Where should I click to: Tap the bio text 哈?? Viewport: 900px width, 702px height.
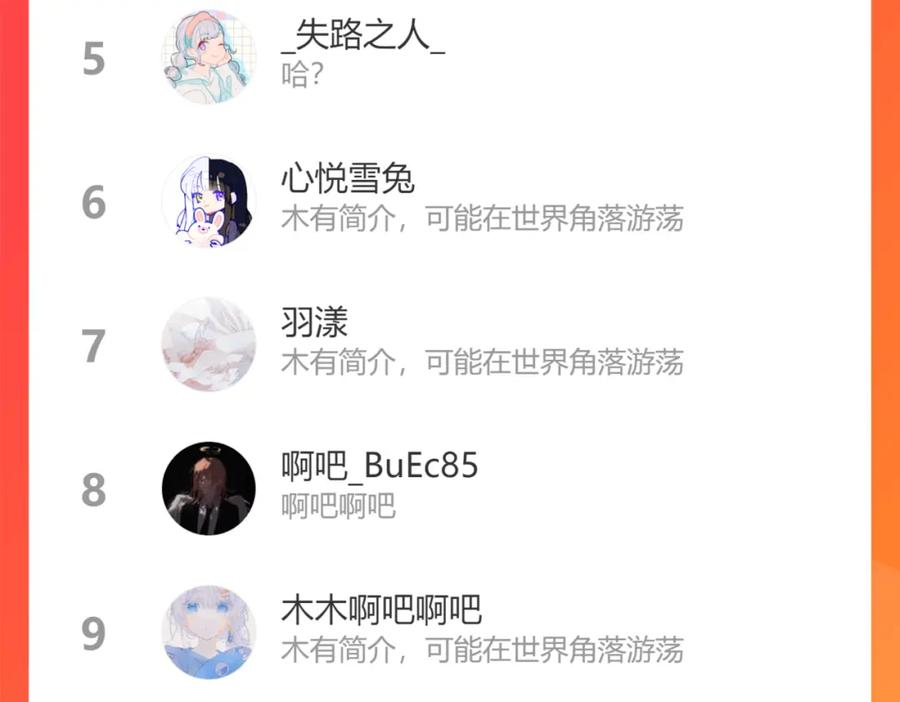(x=302, y=75)
